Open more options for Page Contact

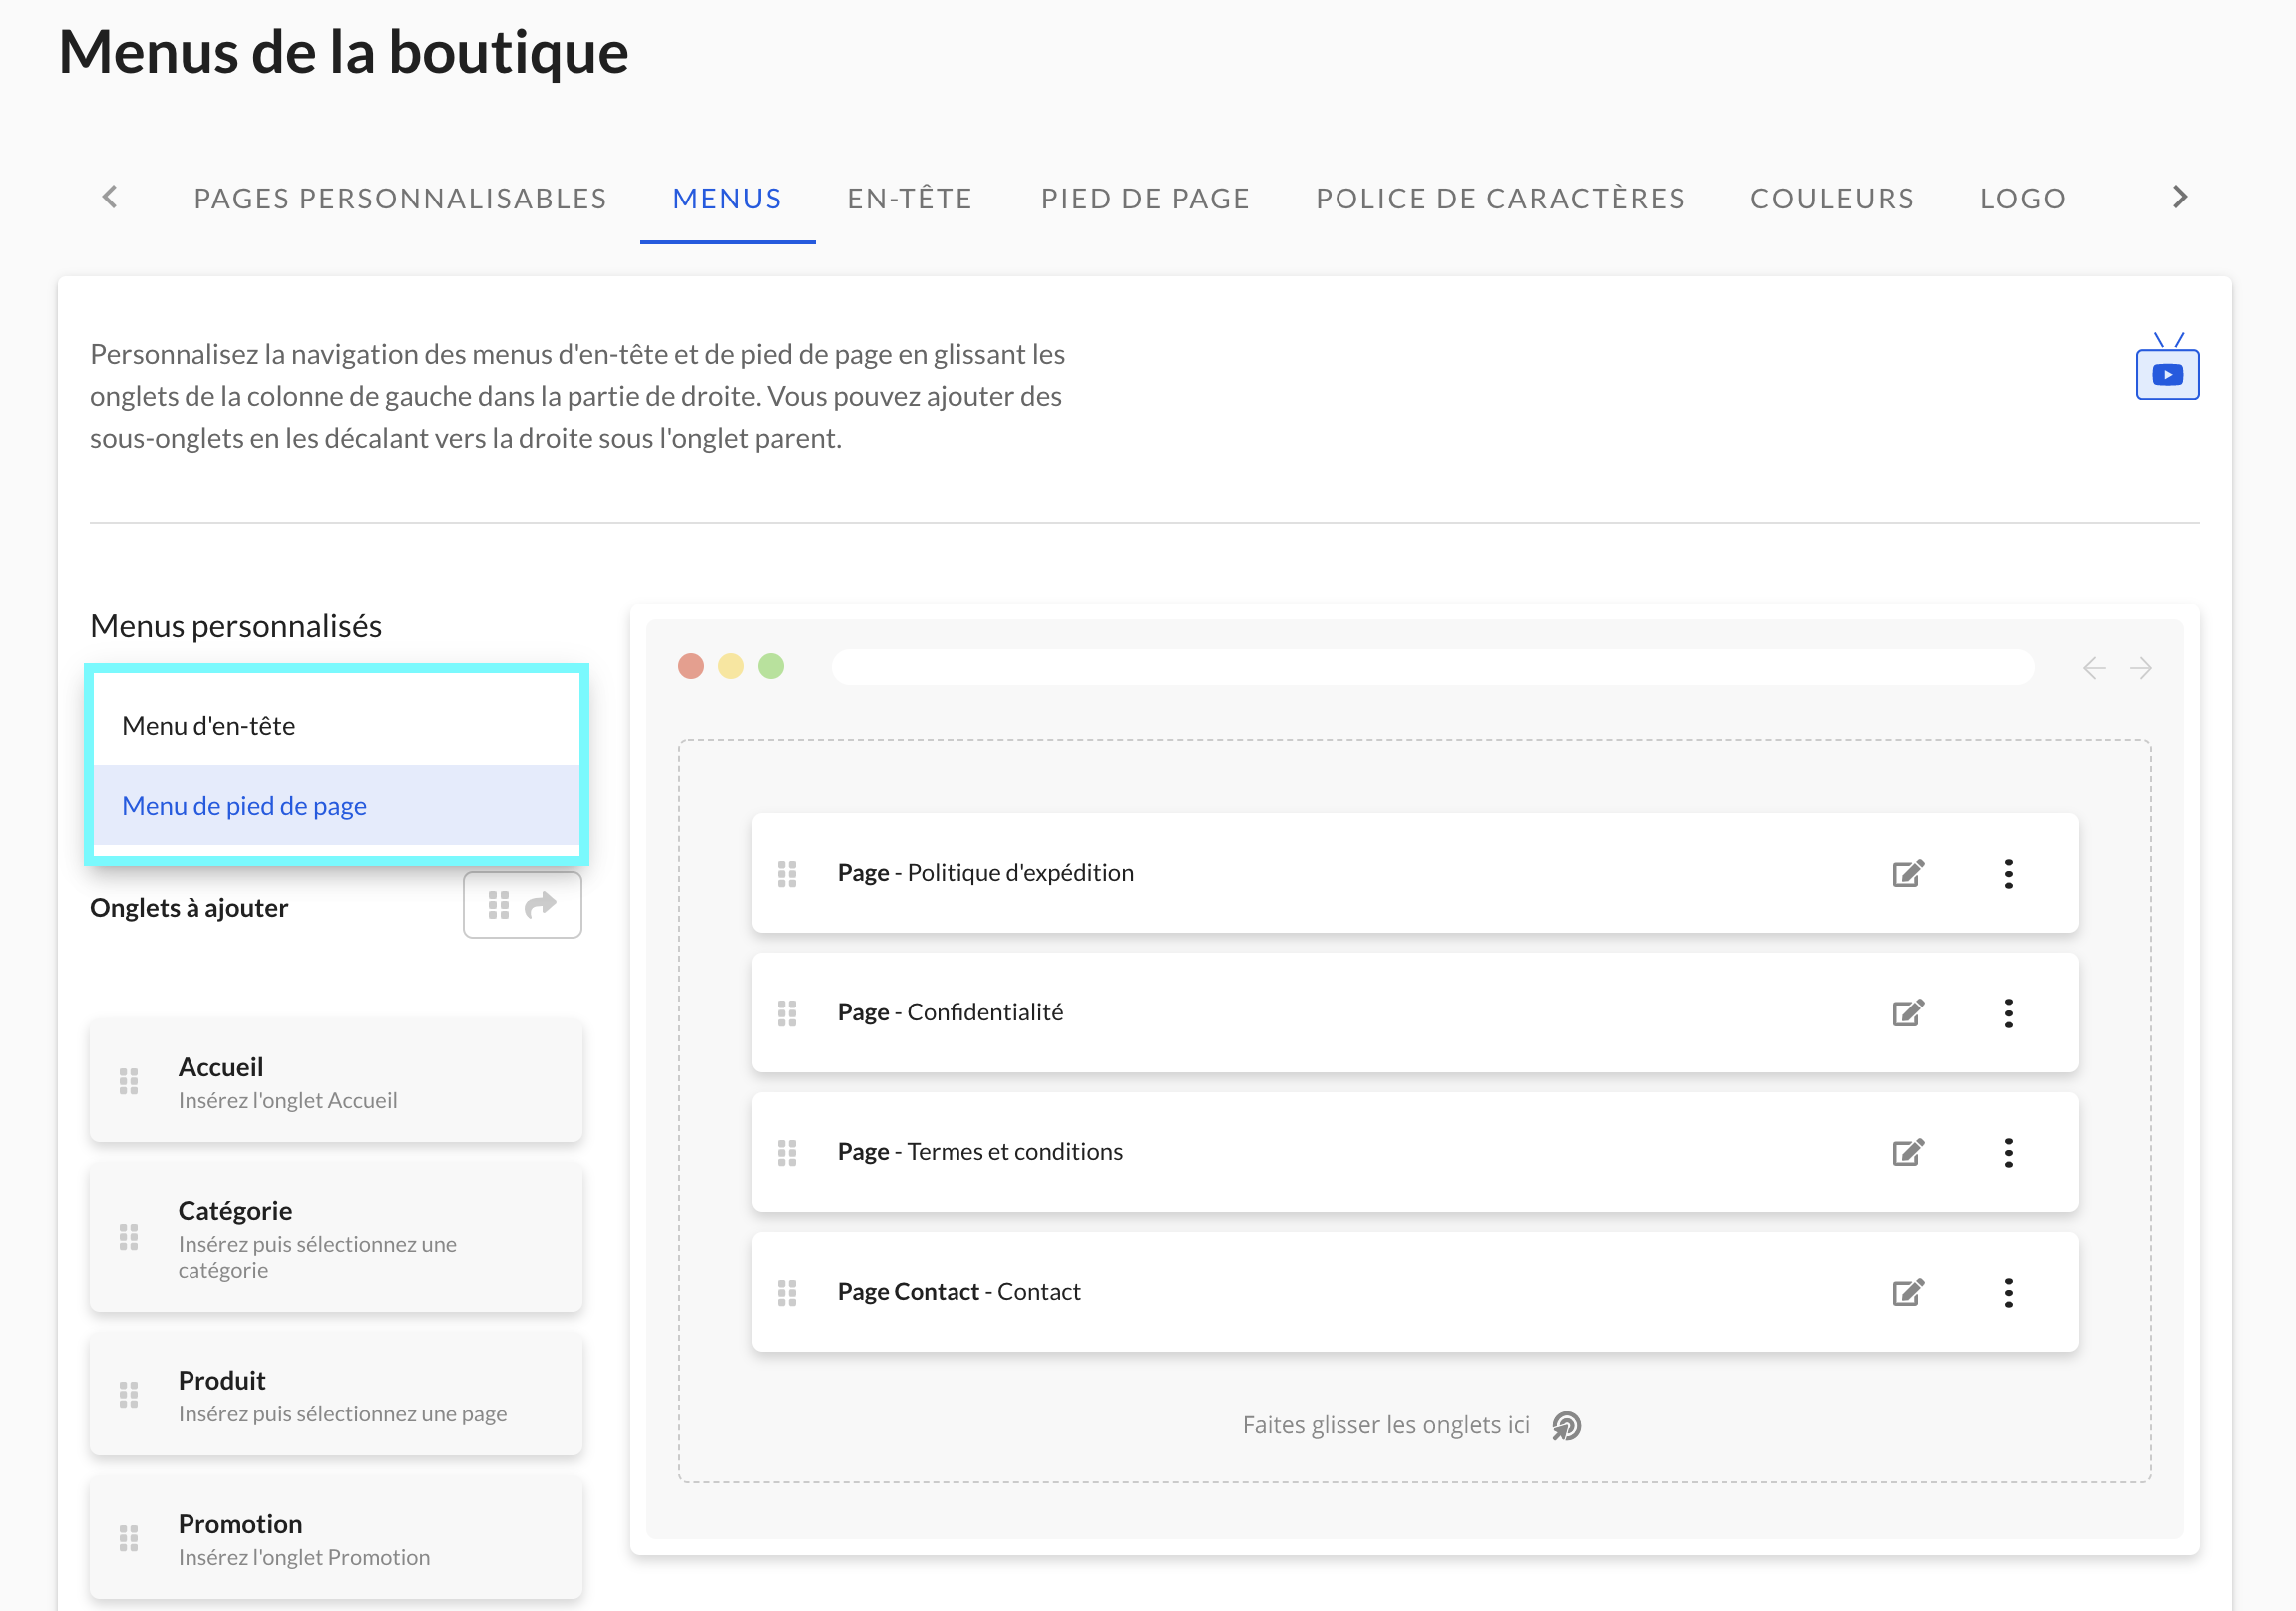click(x=2008, y=1292)
